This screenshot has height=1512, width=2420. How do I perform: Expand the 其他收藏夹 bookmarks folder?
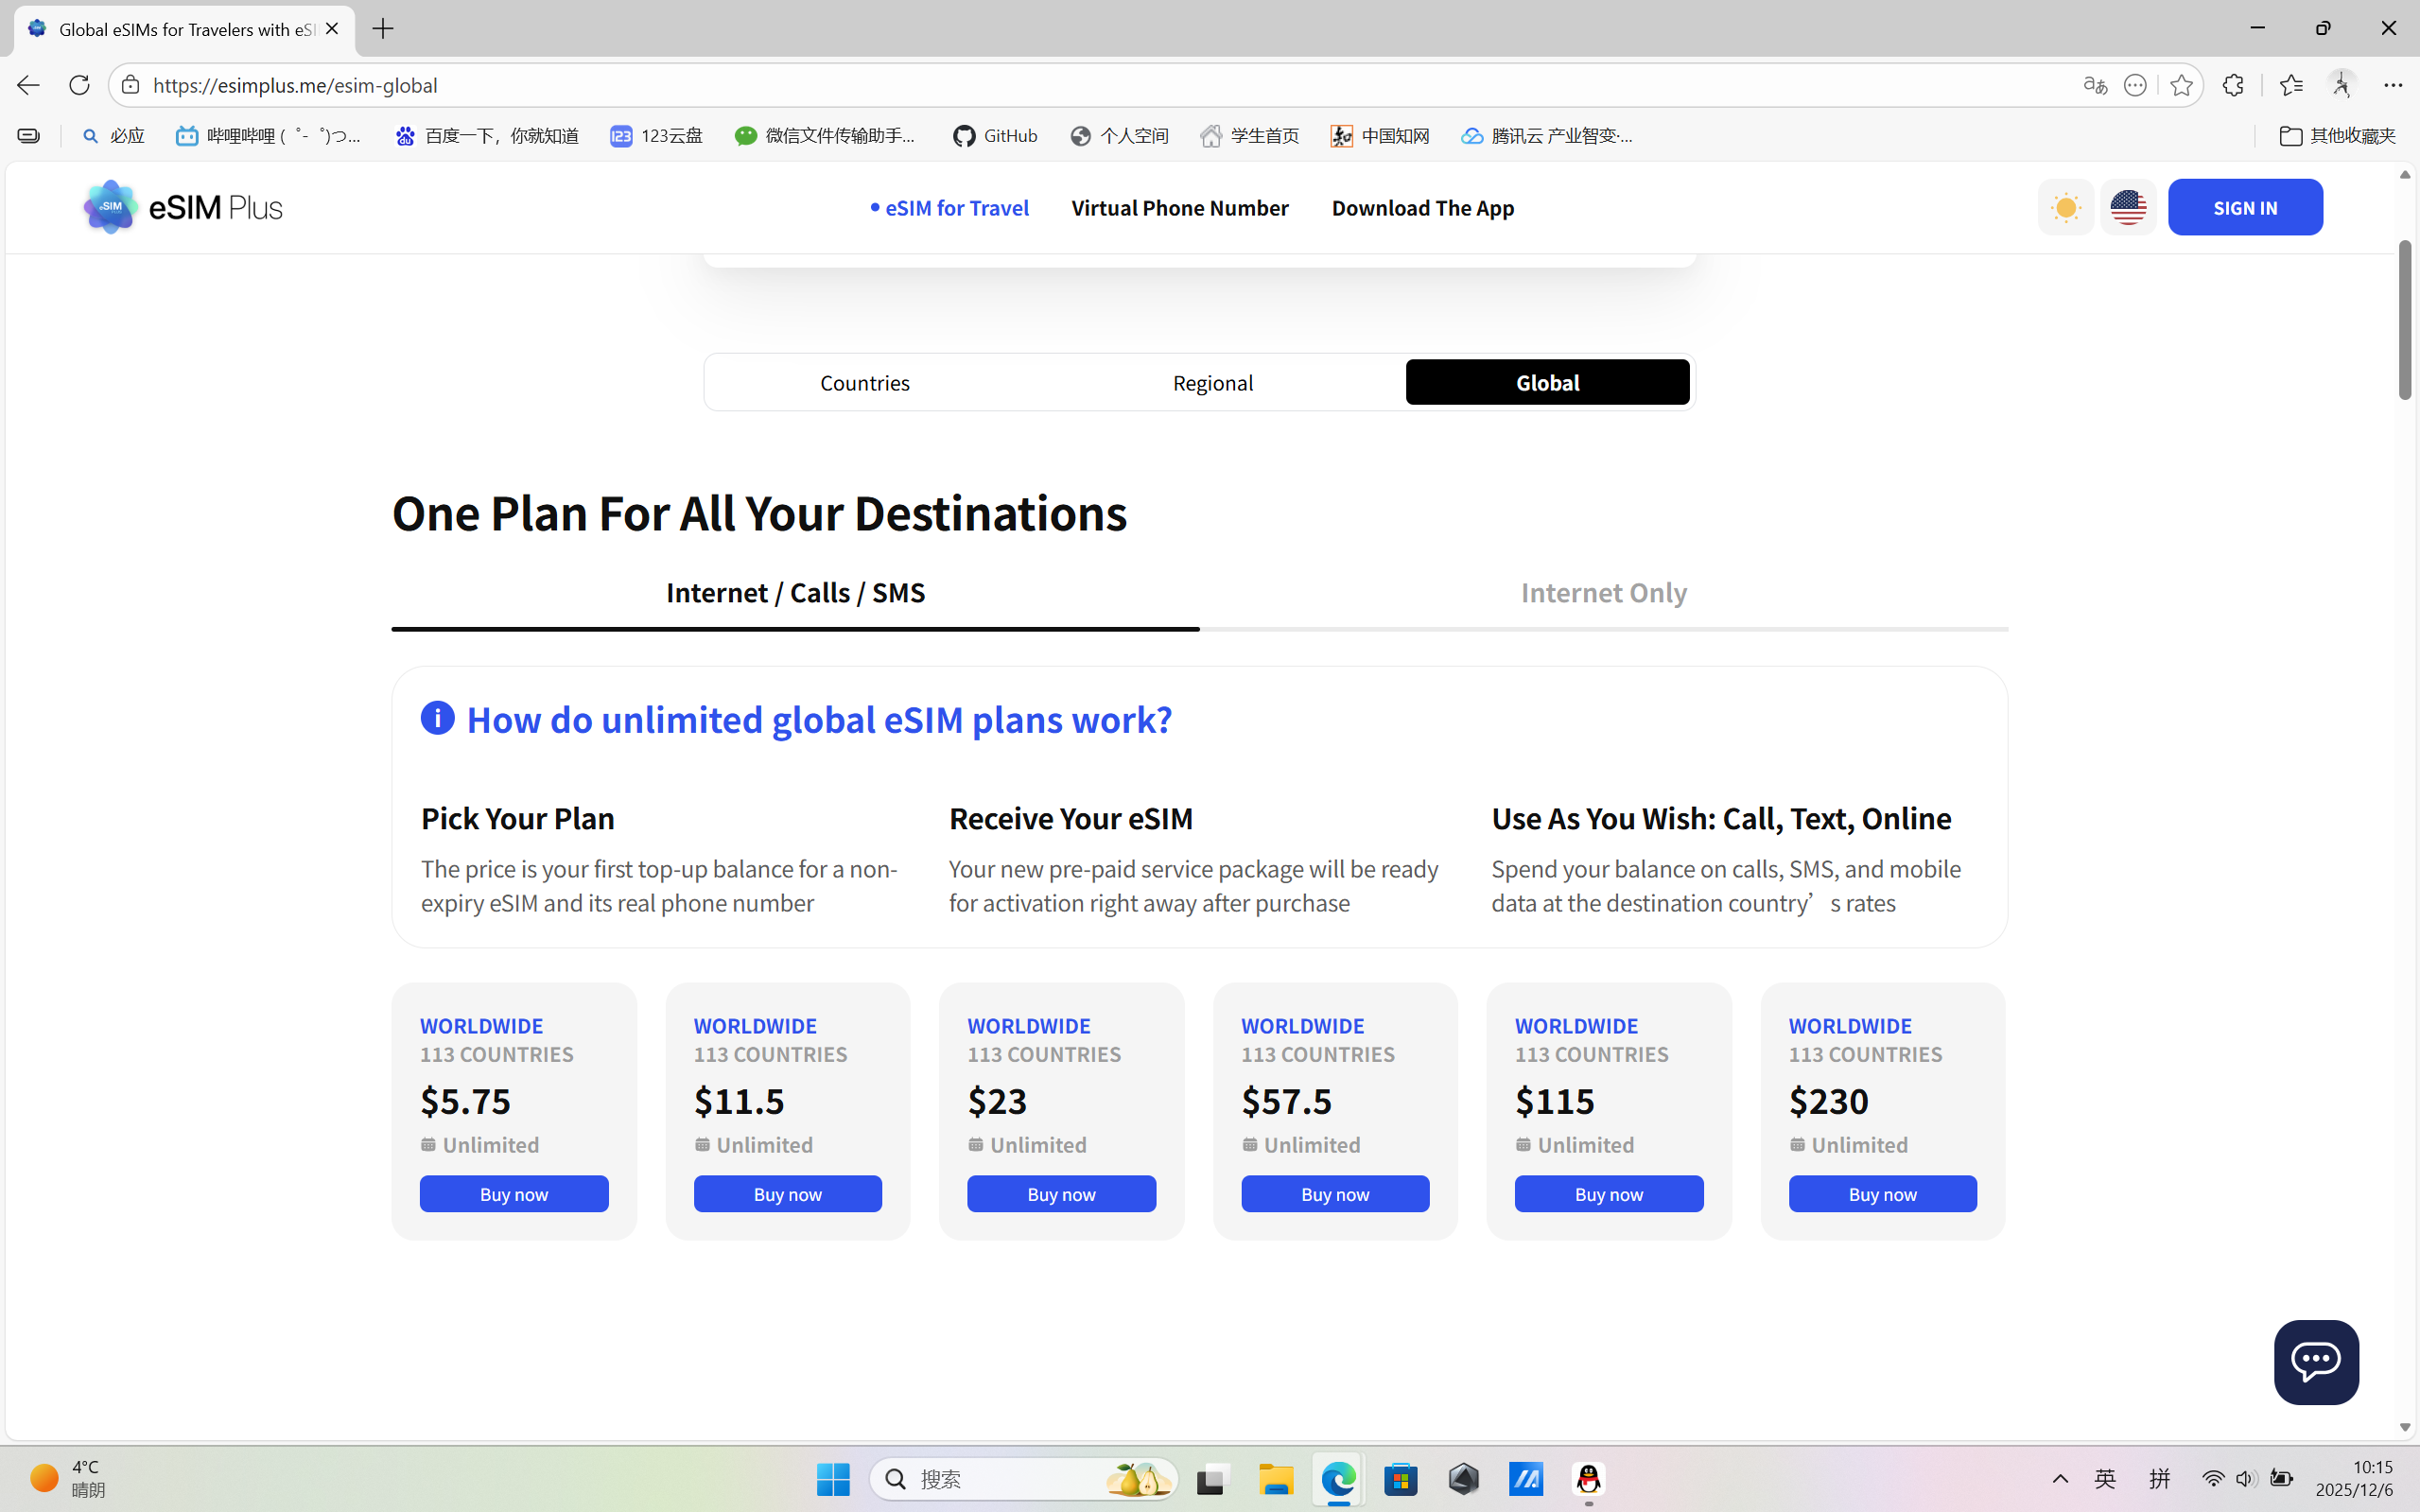(2337, 136)
